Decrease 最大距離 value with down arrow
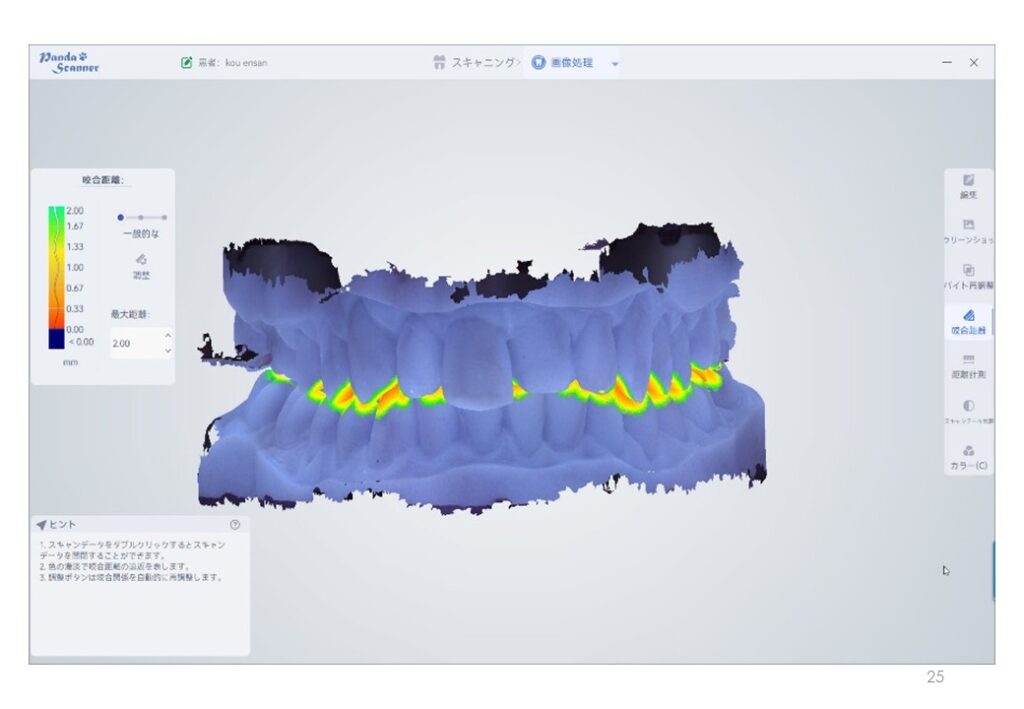The width and height of the screenshot is (1024, 709). pyautogui.click(x=167, y=350)
